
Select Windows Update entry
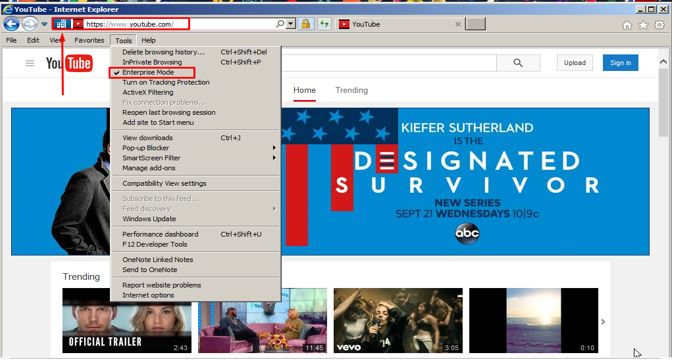coord(196,219)
